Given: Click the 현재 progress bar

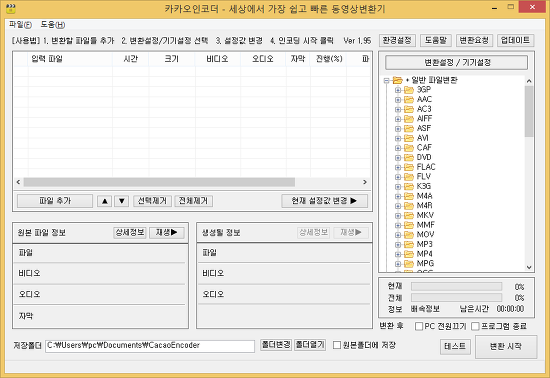Looking at the screenshot, I should [456, 287].
